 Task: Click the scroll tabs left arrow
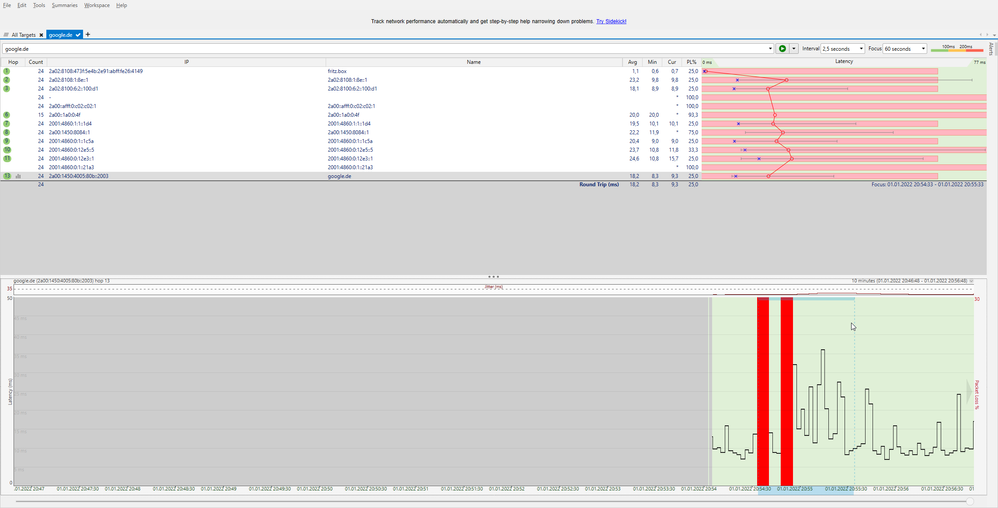pos(981,35)
